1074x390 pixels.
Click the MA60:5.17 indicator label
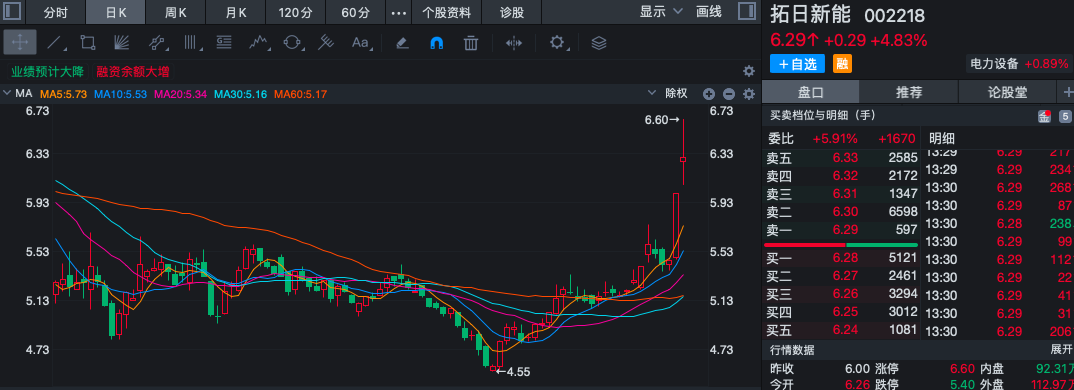coord(301,94)
